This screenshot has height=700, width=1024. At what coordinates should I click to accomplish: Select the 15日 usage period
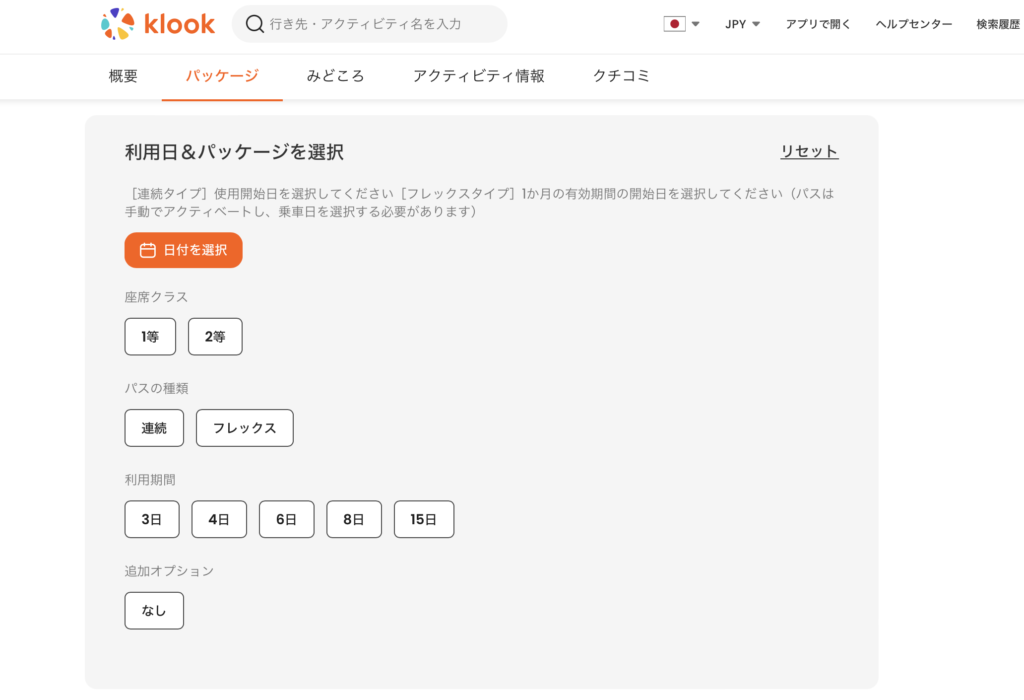424,520
